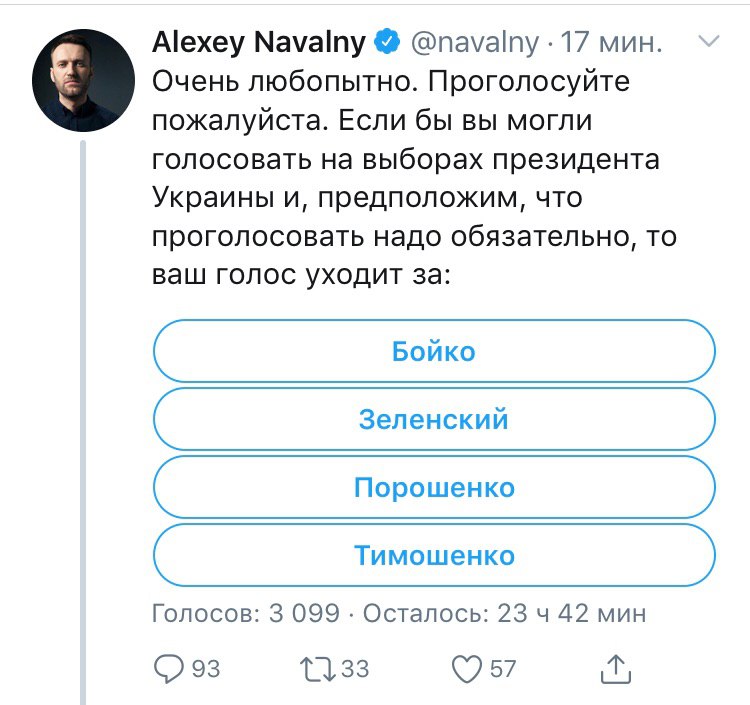Image resolution: width=750 pixels, height=705 pixels.
Task: Click the 33 retweets count
Action: [x=355, y=669]
